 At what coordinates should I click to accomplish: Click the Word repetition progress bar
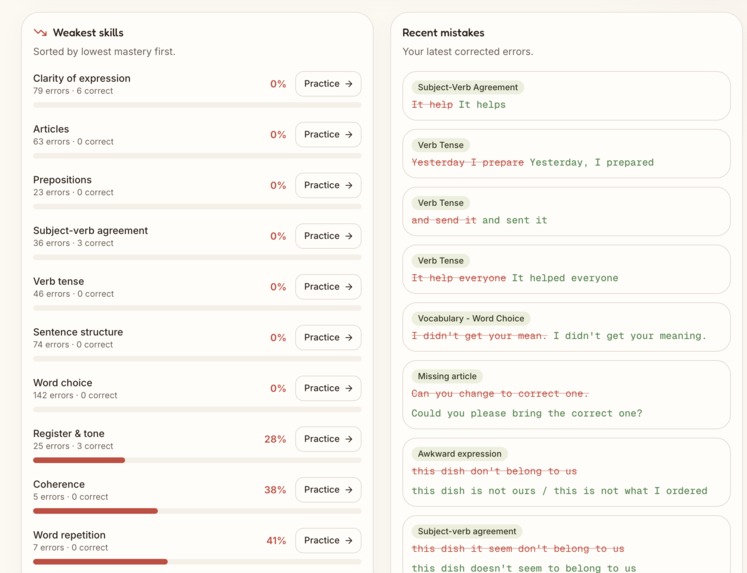tap(197, 562)
